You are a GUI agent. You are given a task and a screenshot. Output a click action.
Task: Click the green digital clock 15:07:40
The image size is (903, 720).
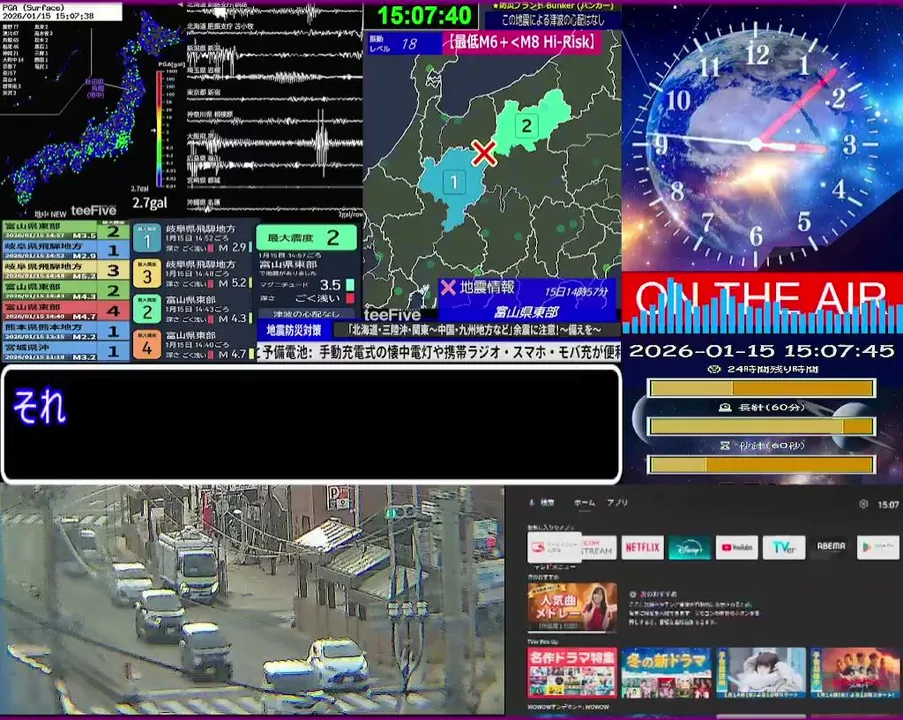(x=424, y=16)
